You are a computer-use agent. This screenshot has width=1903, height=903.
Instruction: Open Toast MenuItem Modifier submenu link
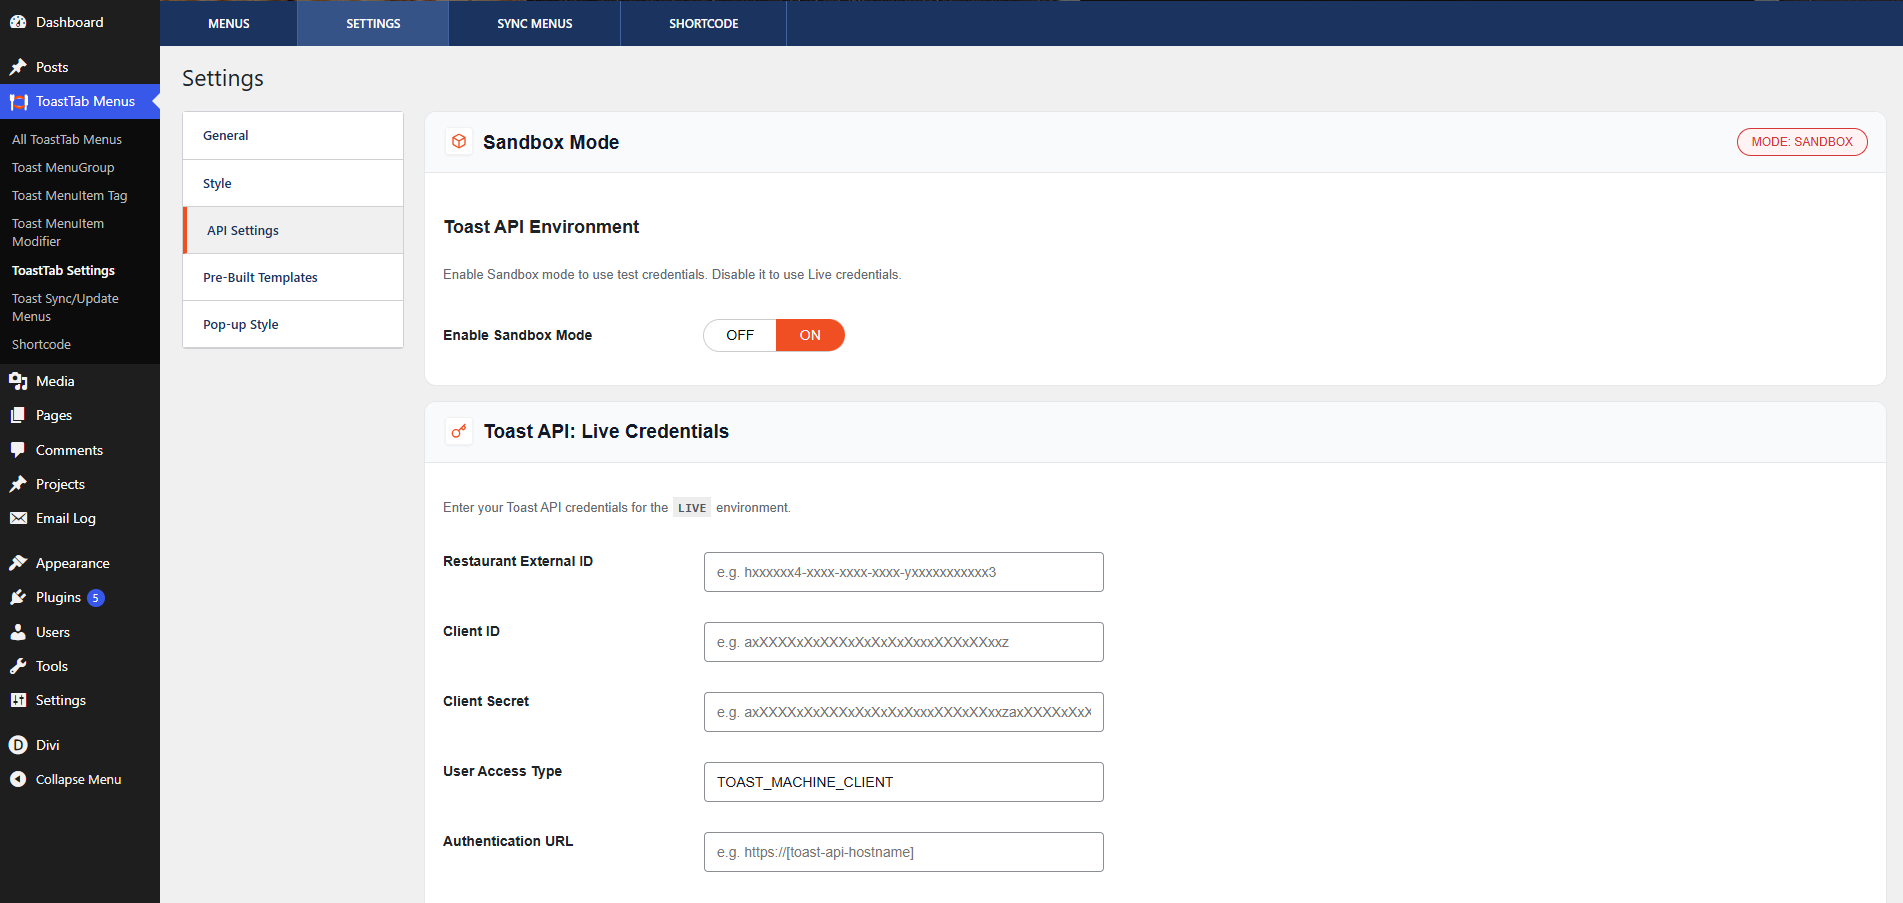(x=58, y=232)
